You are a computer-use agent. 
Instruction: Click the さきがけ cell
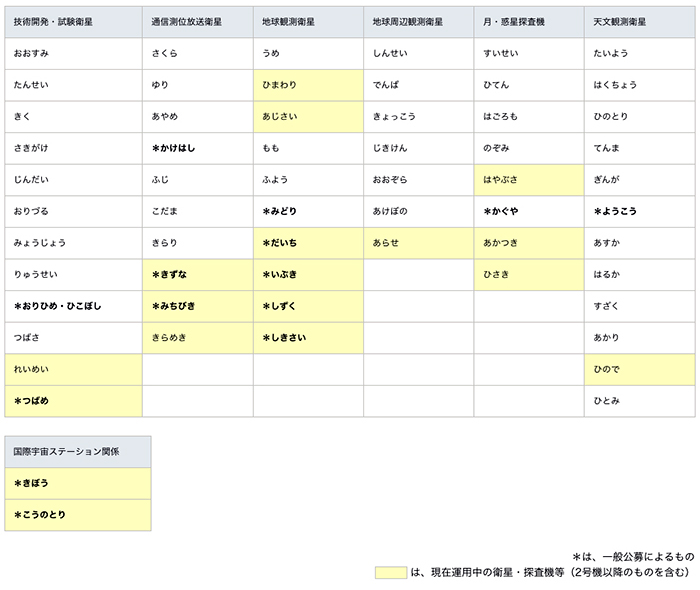click(74, 149)
